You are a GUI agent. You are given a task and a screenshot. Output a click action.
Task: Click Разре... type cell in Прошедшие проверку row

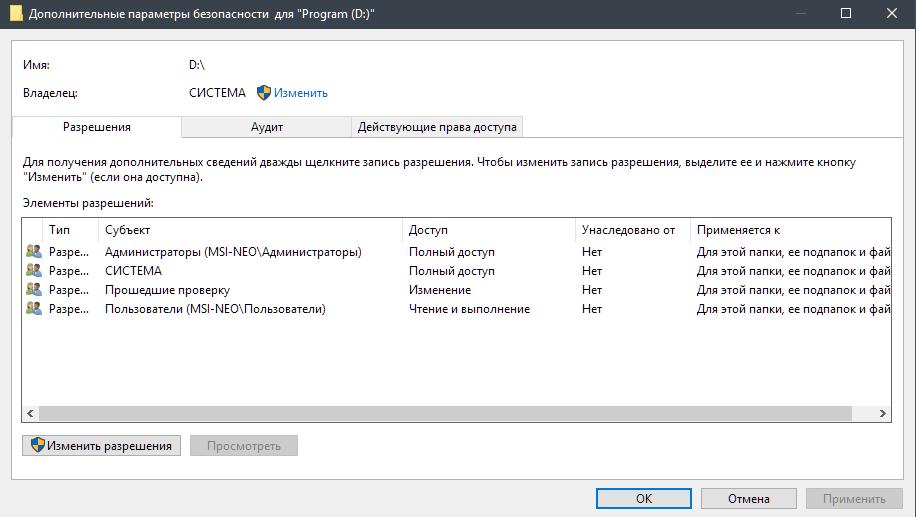(69, 290)
